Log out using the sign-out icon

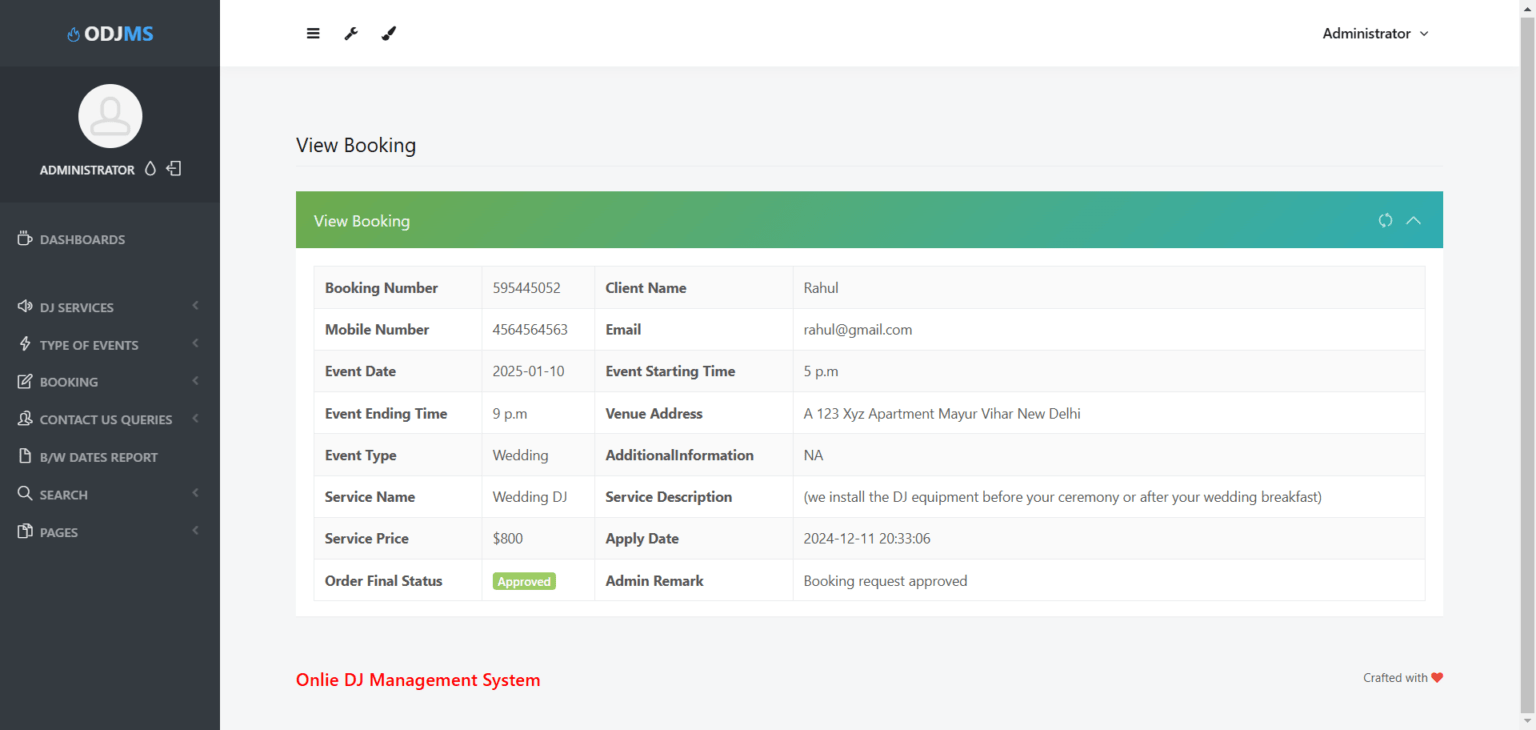(173, 168)
